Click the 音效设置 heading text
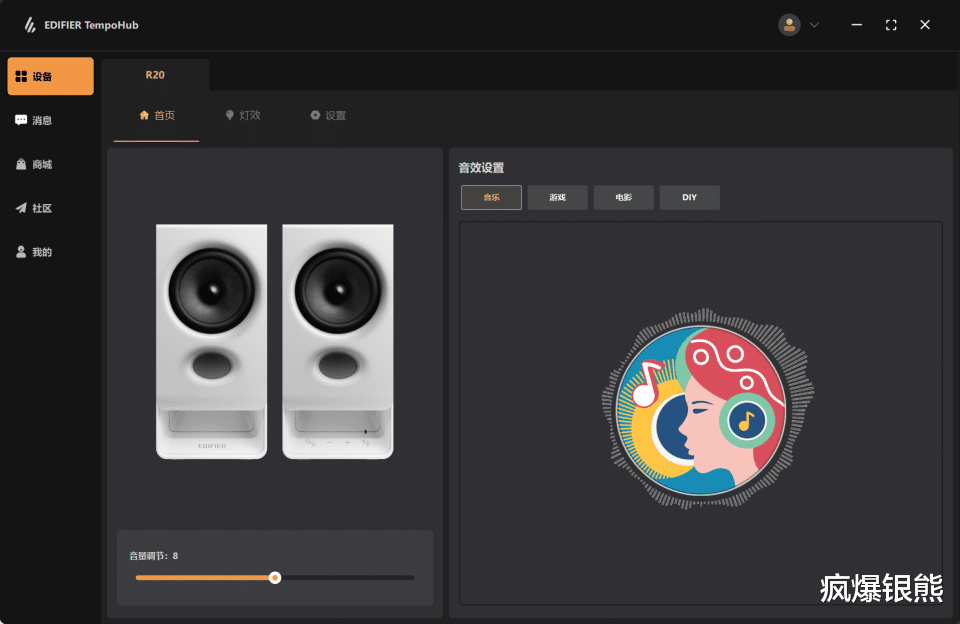 pos(481,168)
